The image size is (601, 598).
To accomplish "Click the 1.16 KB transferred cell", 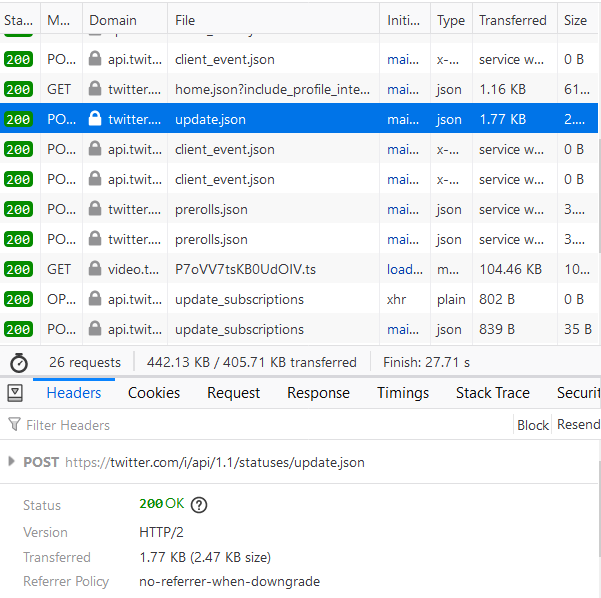I will pyautogui.click(x=502, y=89).
